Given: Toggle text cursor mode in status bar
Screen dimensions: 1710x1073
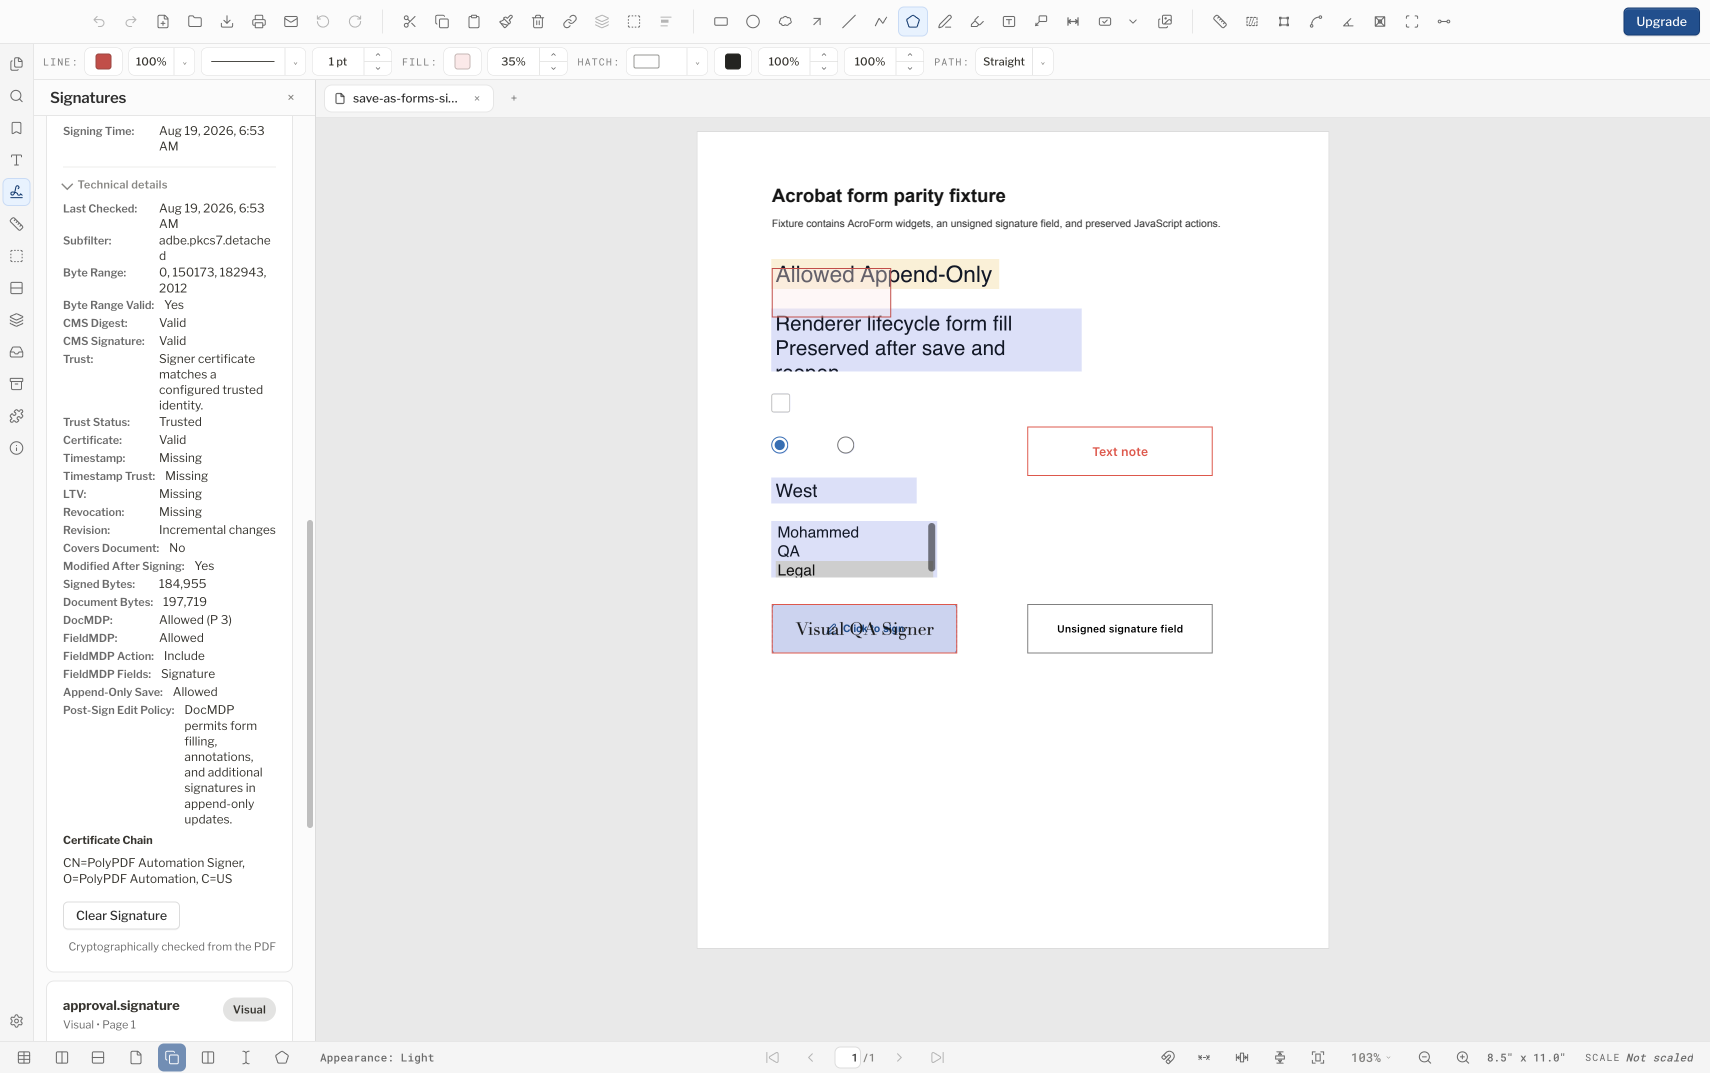Looking at the screenshot, I should [245, 1057].
